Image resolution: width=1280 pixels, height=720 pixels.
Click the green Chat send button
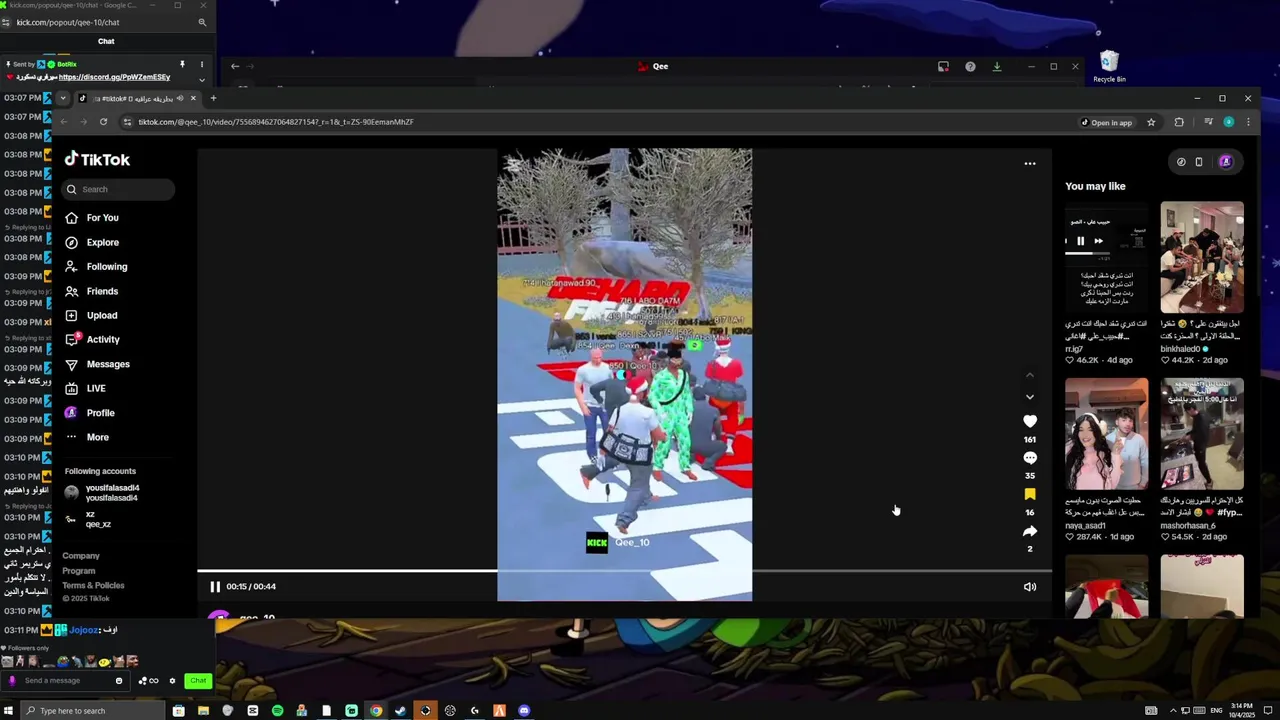(x=198, y=681)
